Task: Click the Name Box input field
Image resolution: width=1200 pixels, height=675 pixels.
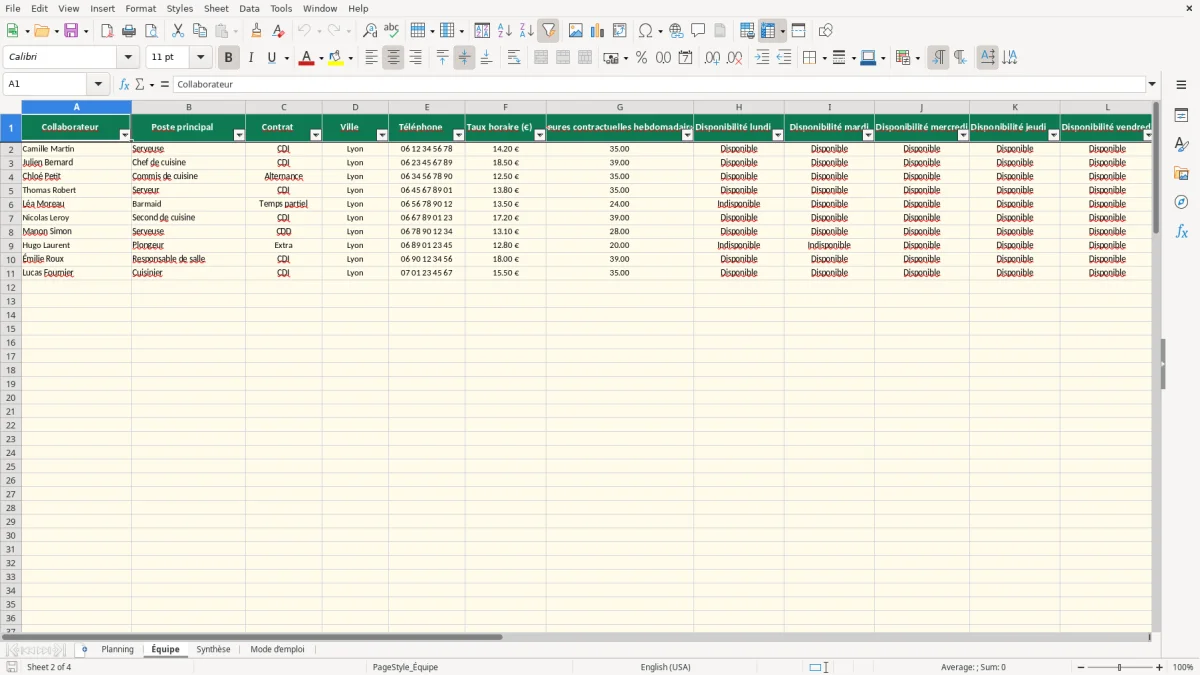Action: pyautogui.click(x=46, y=85)
